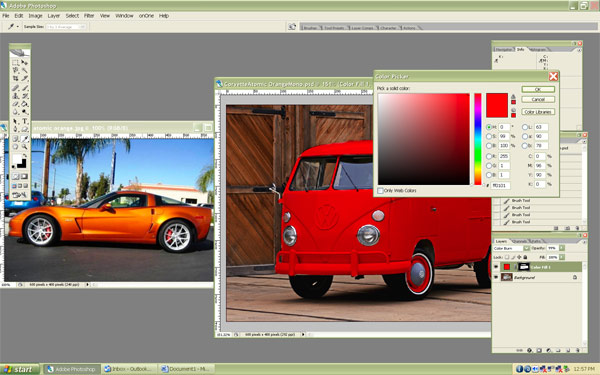Switch to the Channels tab

pyautogui.click(x=519, y=241)
